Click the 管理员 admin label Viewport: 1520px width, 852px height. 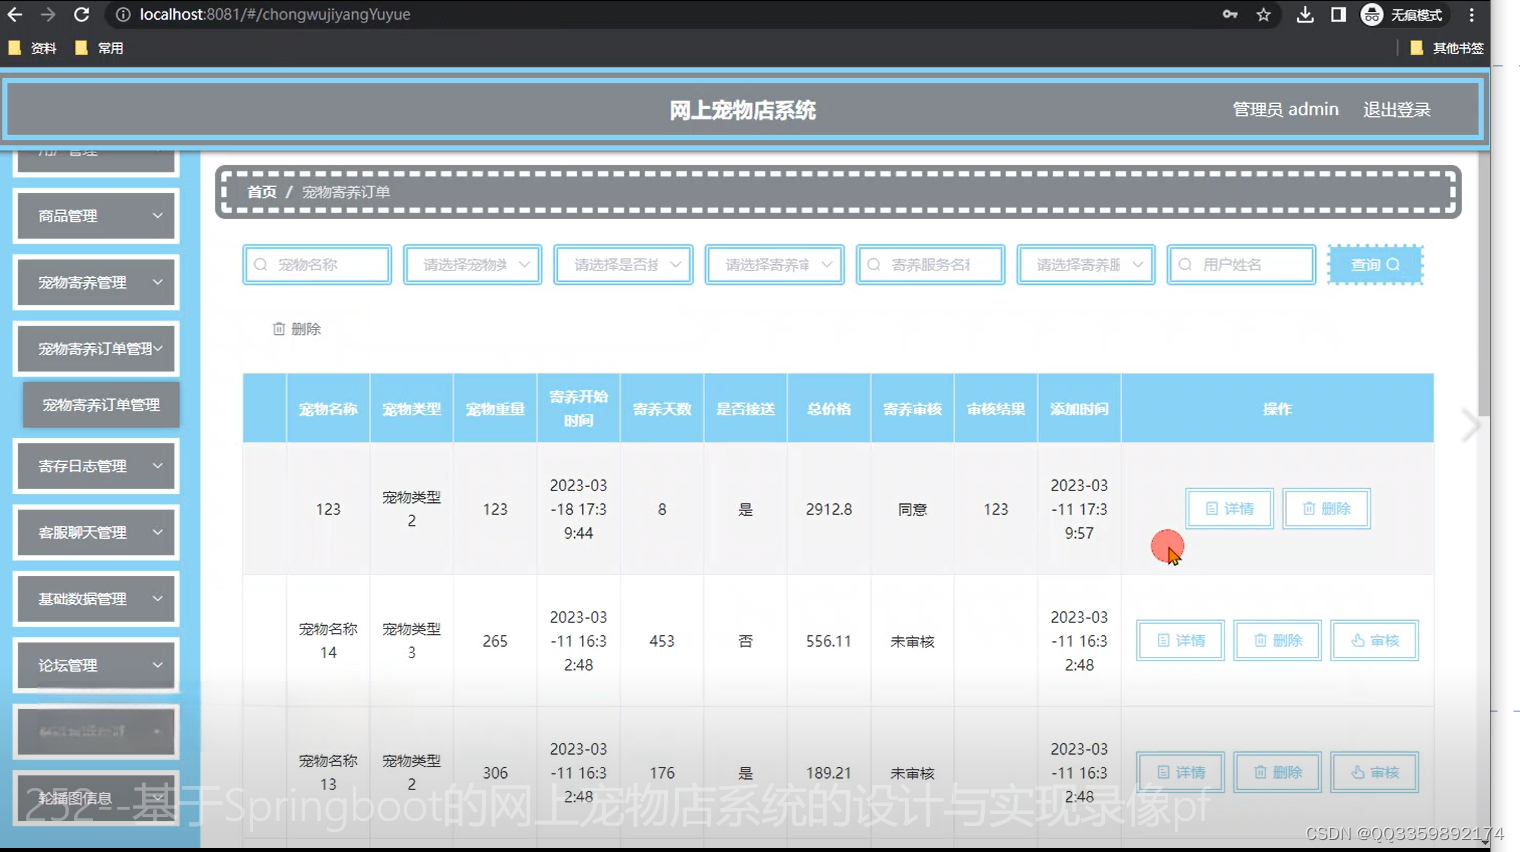(x=1285, y=110)
